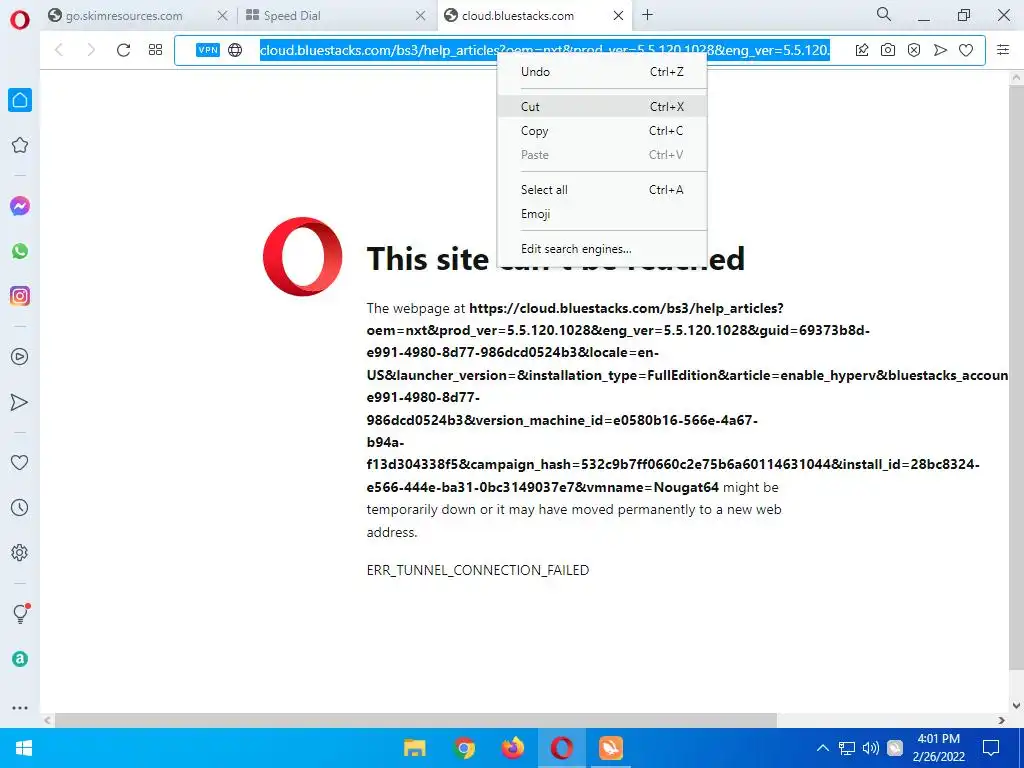
Task: Choose Edit search engines option
Action: point(602,249)
